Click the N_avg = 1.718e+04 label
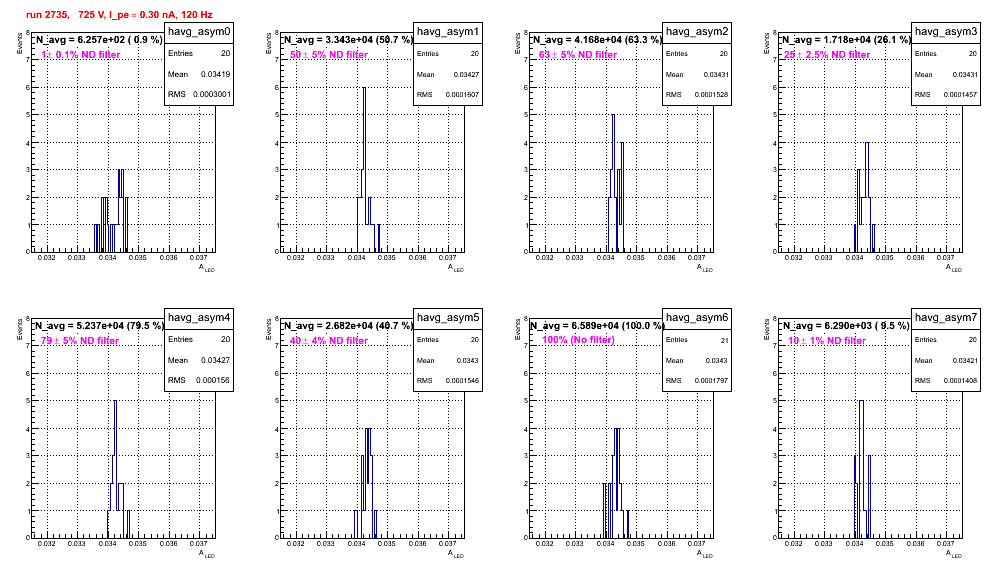This screenshot has width=996, height=572. [x=846, y=39]
